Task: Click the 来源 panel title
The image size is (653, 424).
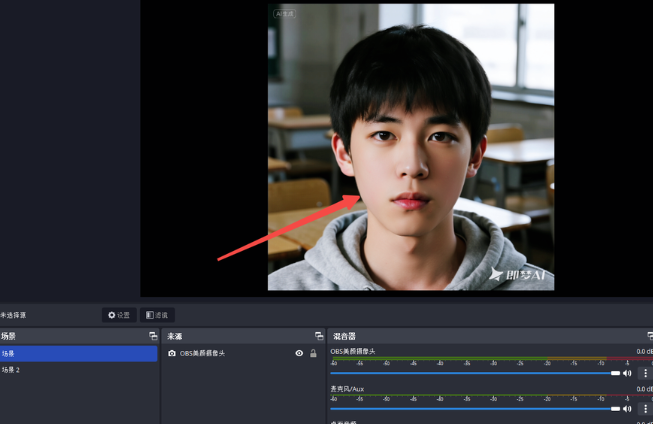Action: 174,336
